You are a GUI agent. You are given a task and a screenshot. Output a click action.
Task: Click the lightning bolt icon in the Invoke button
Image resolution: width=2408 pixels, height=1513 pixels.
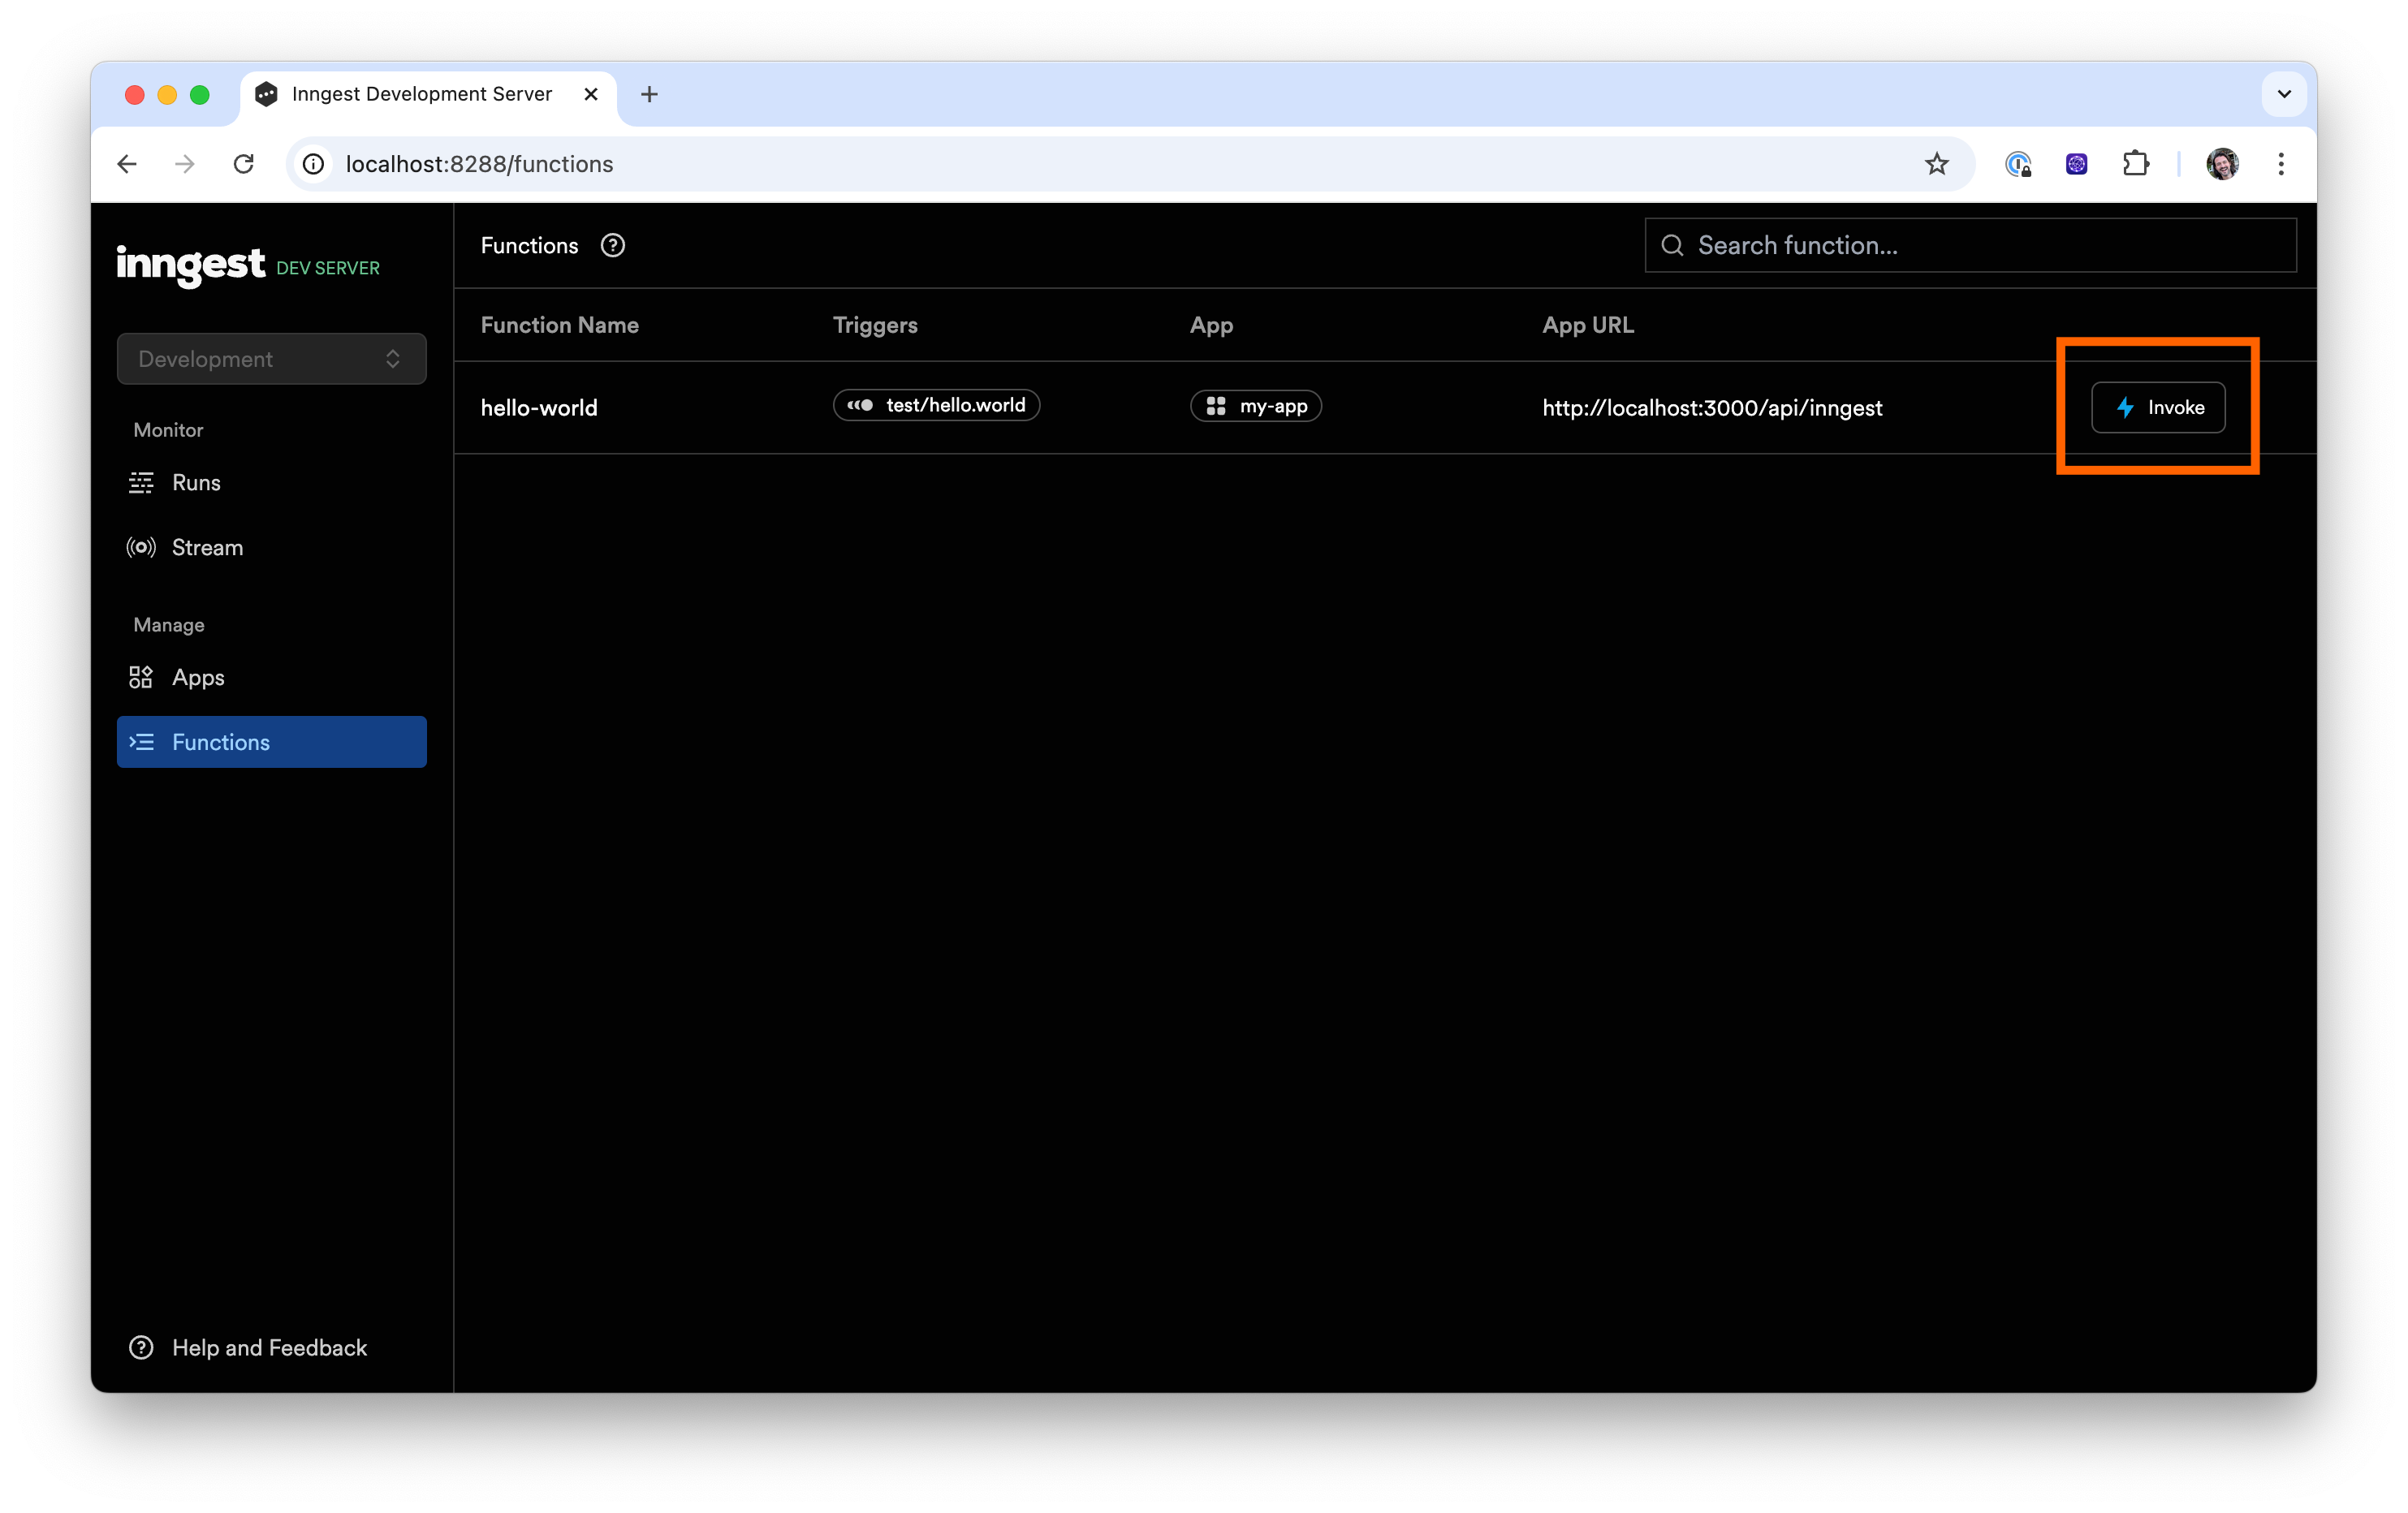tap(2124, 407)
